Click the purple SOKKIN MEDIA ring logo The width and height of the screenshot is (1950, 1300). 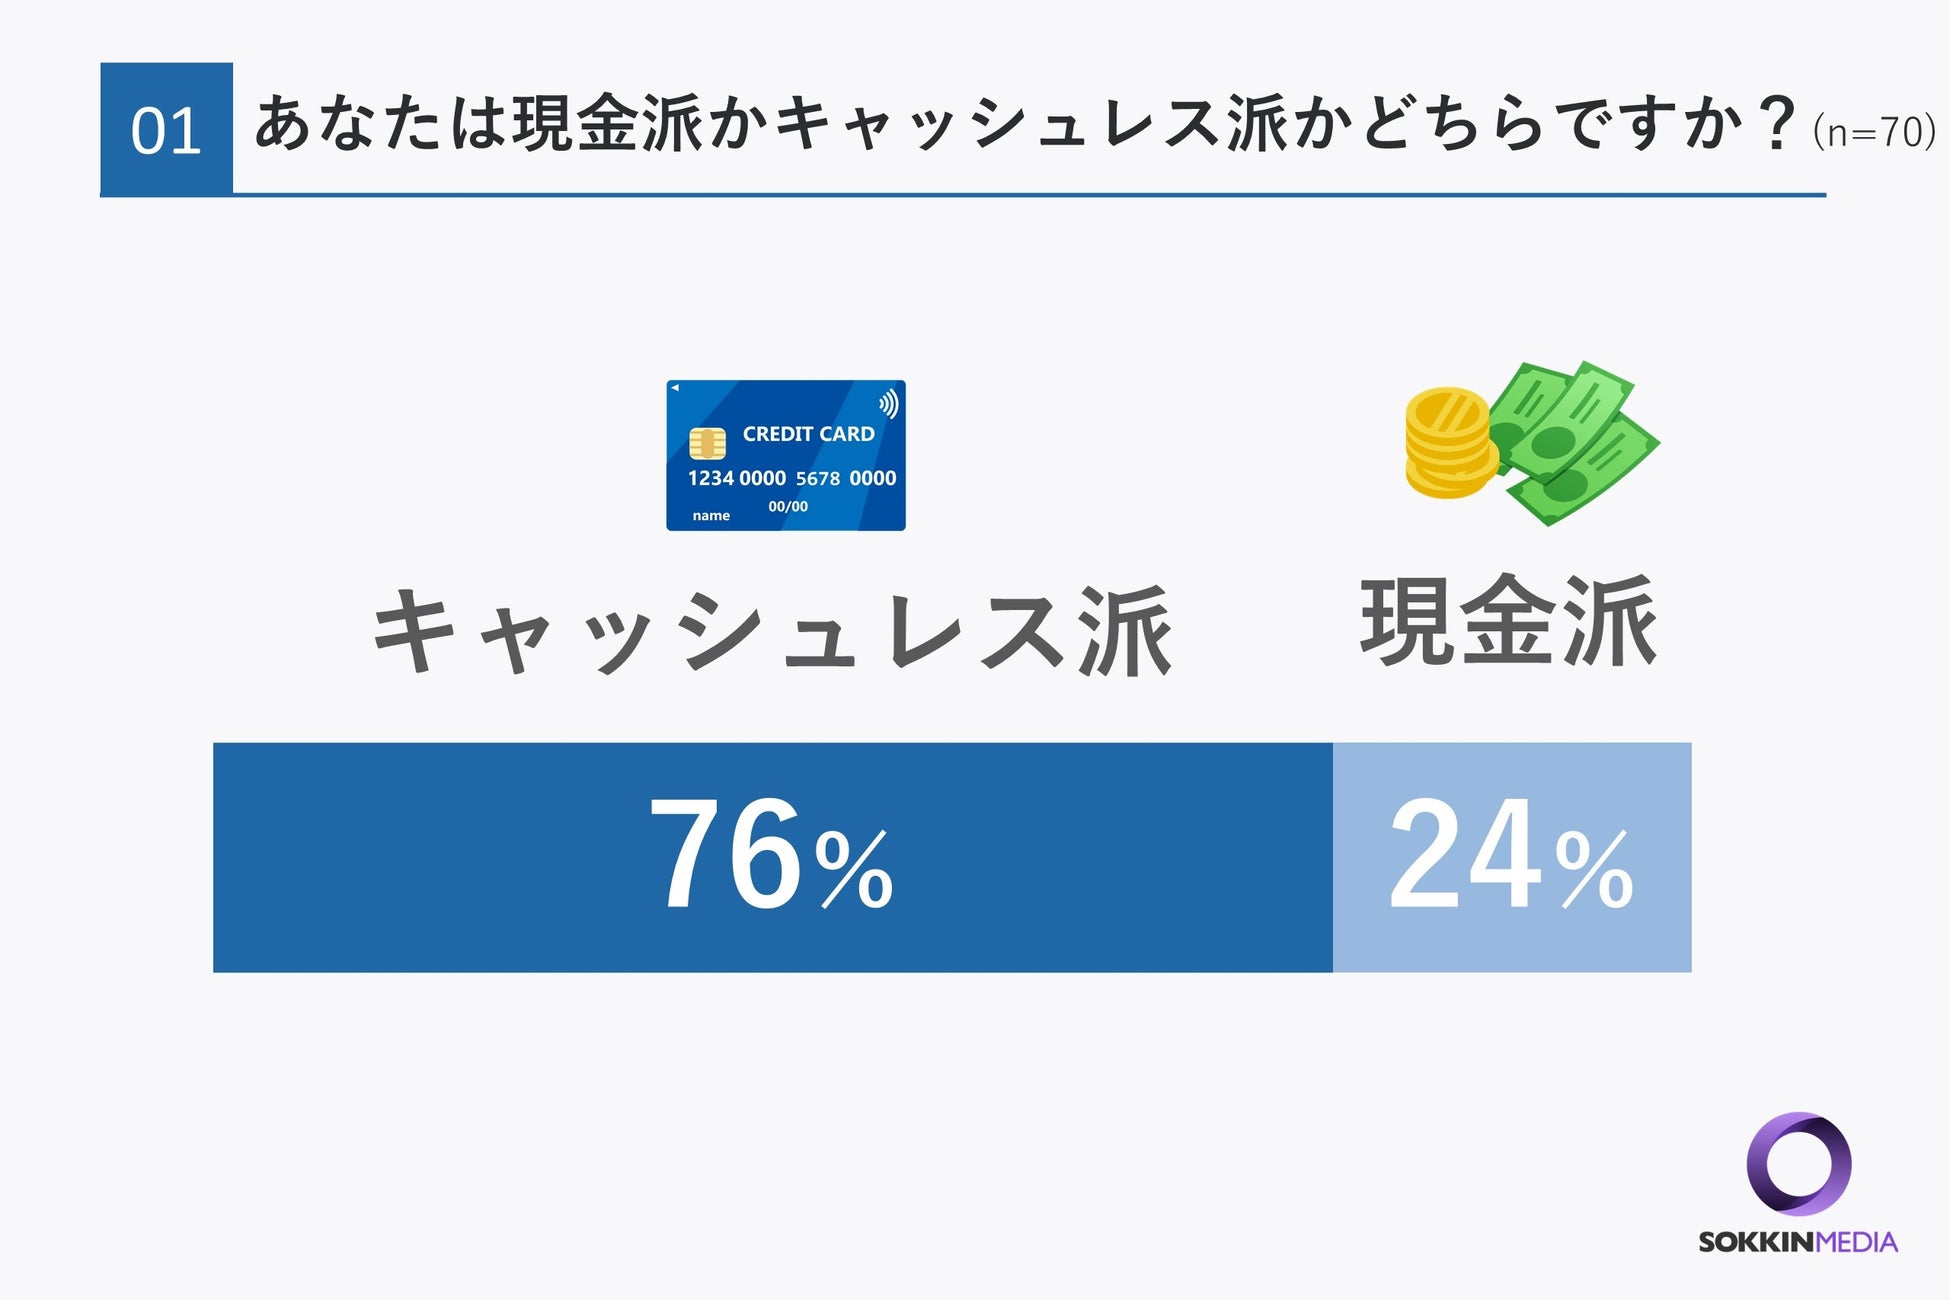tap(1798, 1164)
